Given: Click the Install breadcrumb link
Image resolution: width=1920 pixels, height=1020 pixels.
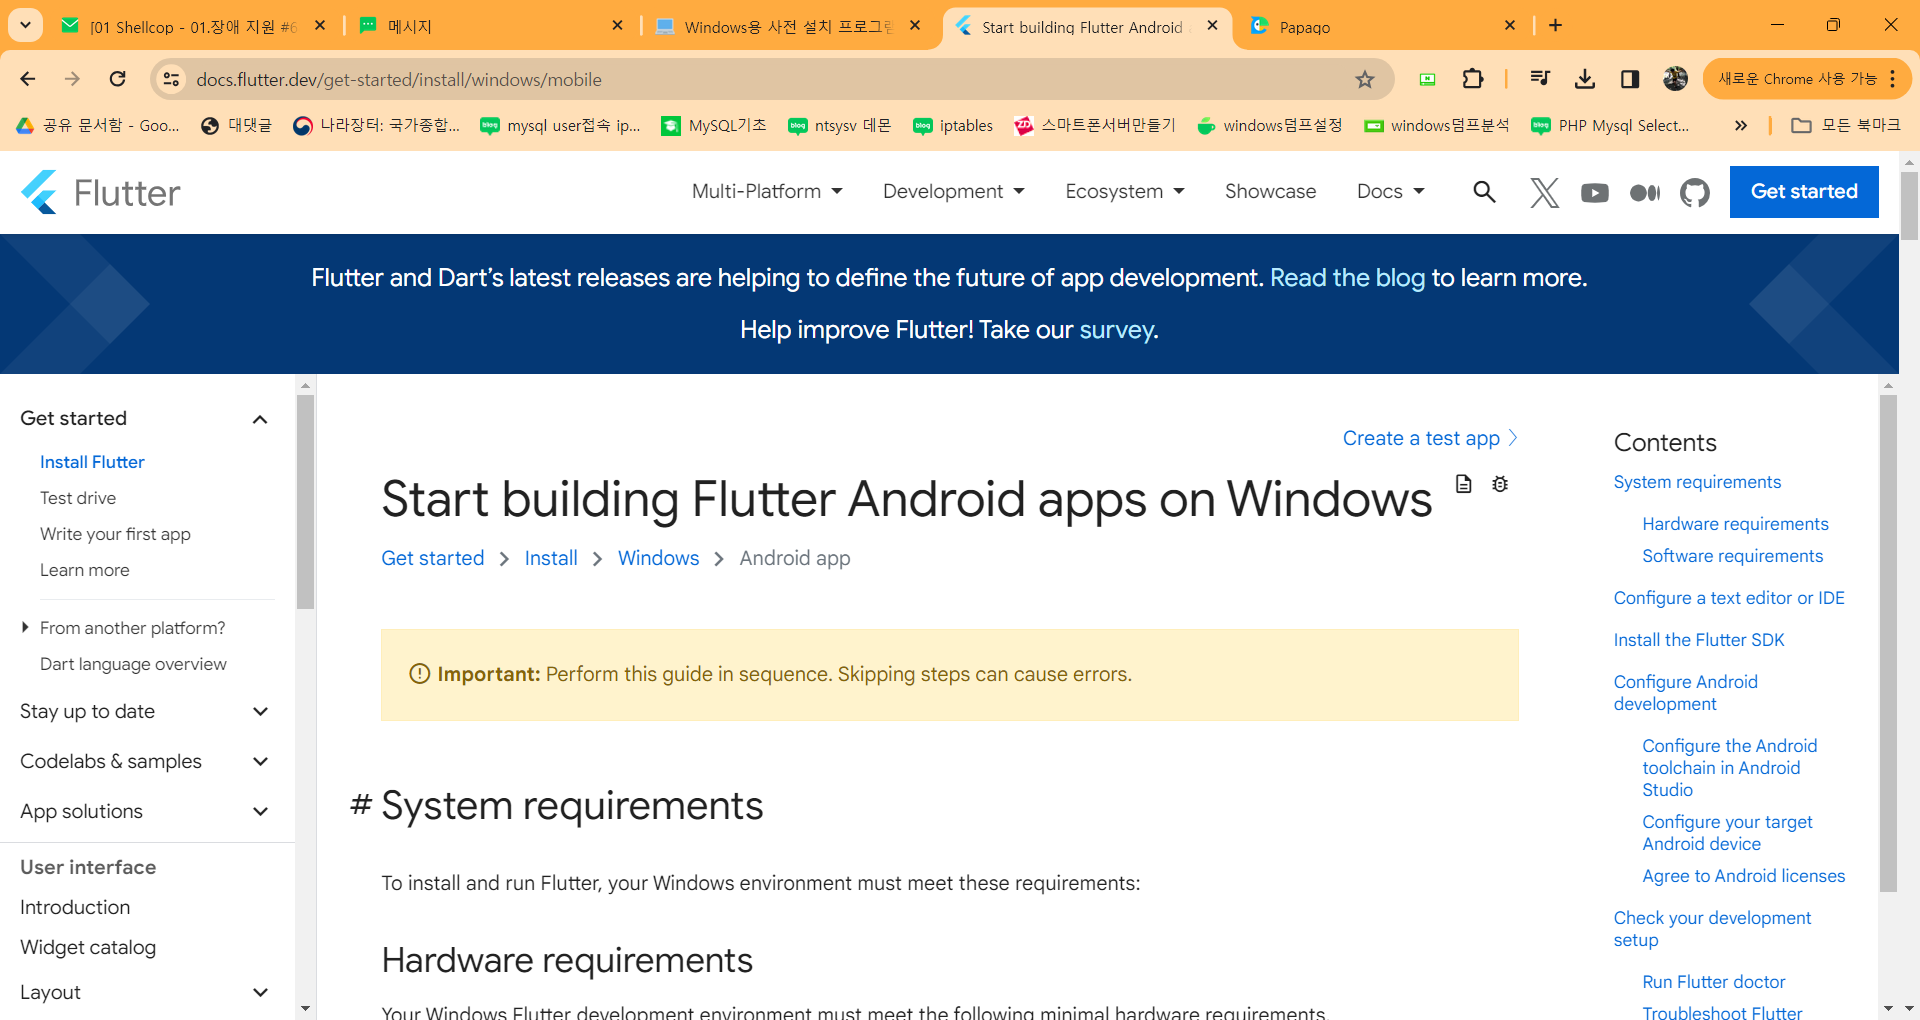Looking at the screenshot, I should pos(551,558).
